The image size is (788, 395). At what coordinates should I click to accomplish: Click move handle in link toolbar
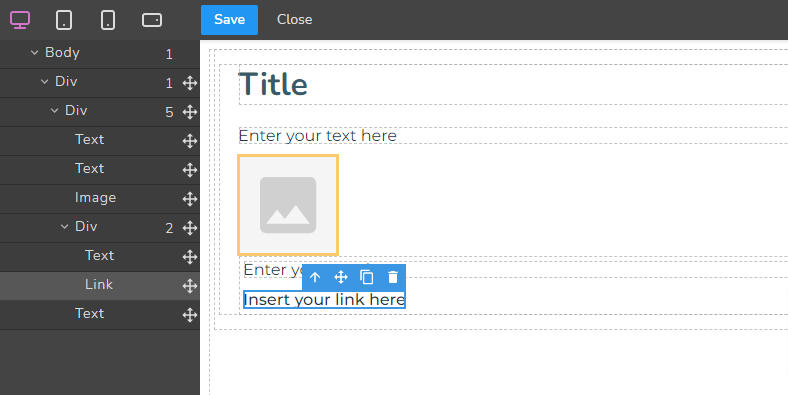[341, 277]
